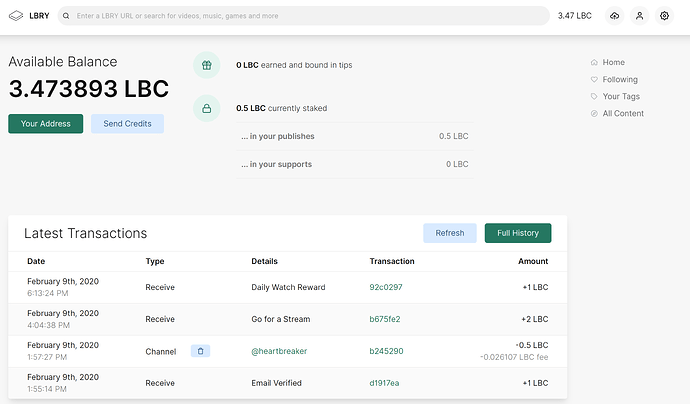Click the gift icon for tips
Viewport: 690px width, 404px height.
click(x=207, y=65)
